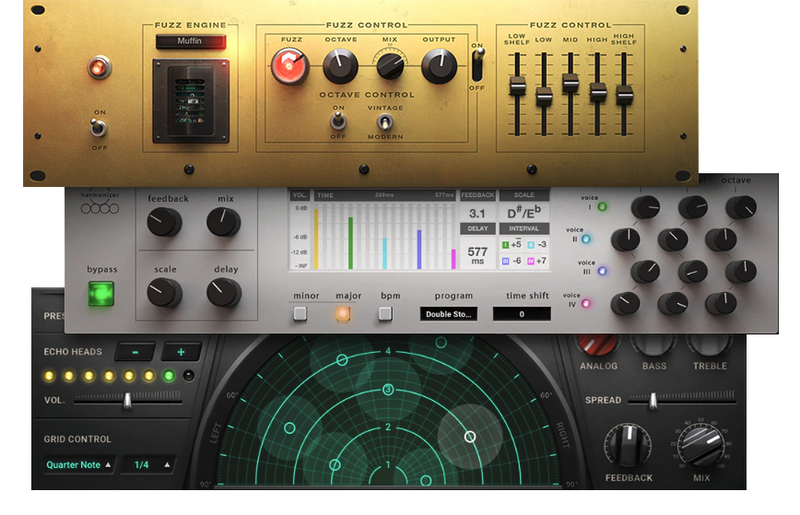Move the Low Shelf EQ fader
This screenshot has width=800, height=515.
[517, 86]
